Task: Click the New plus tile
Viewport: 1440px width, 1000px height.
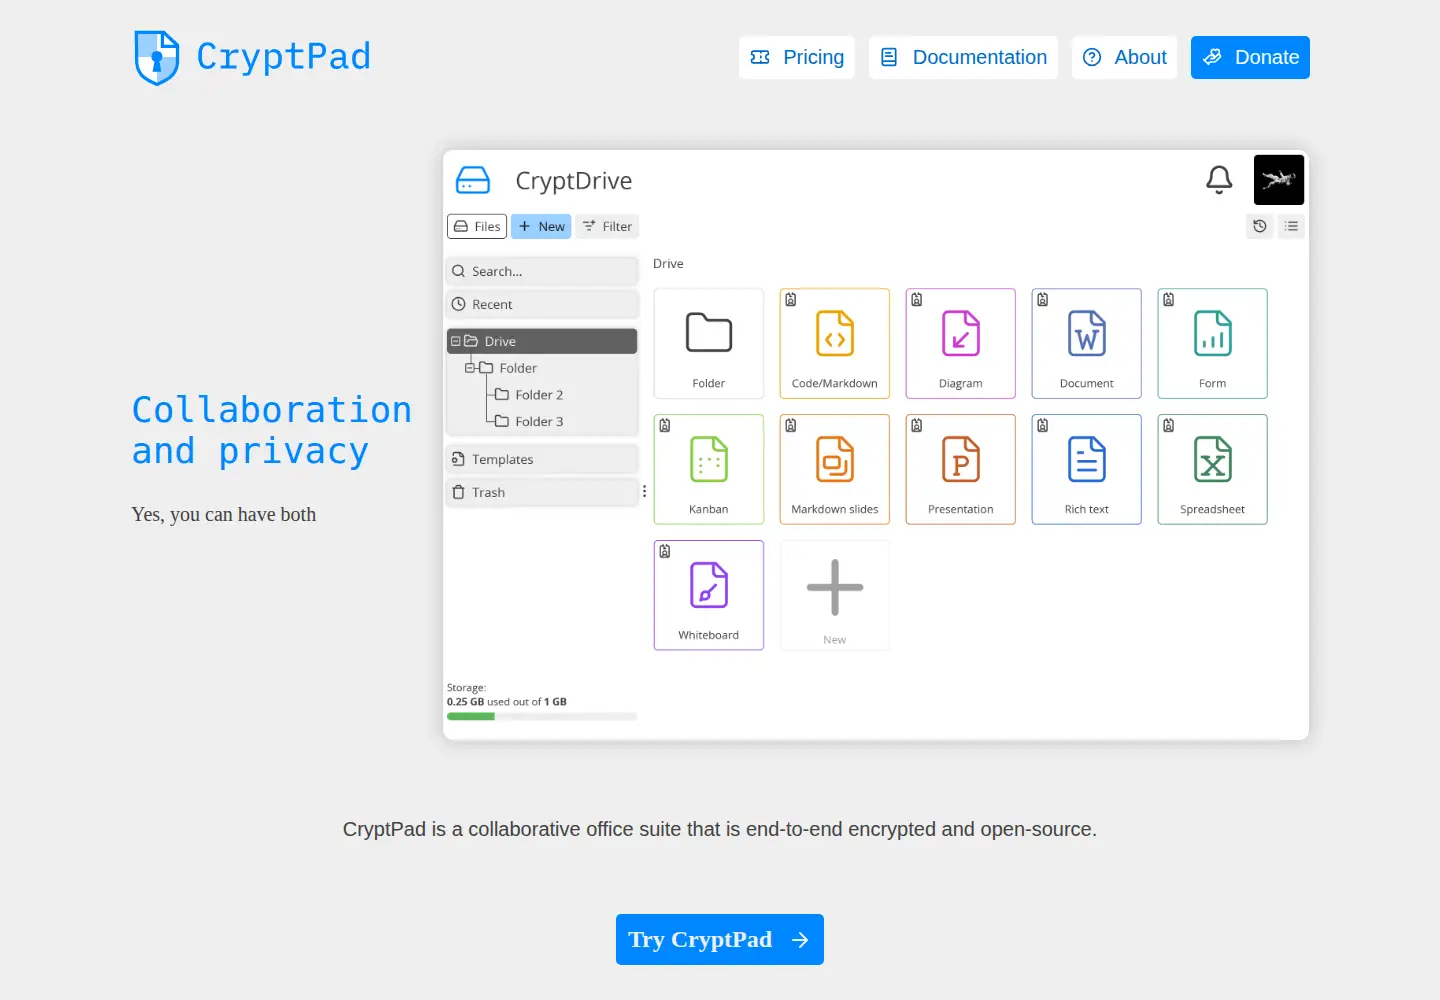Action: click(x=835, y=595)
